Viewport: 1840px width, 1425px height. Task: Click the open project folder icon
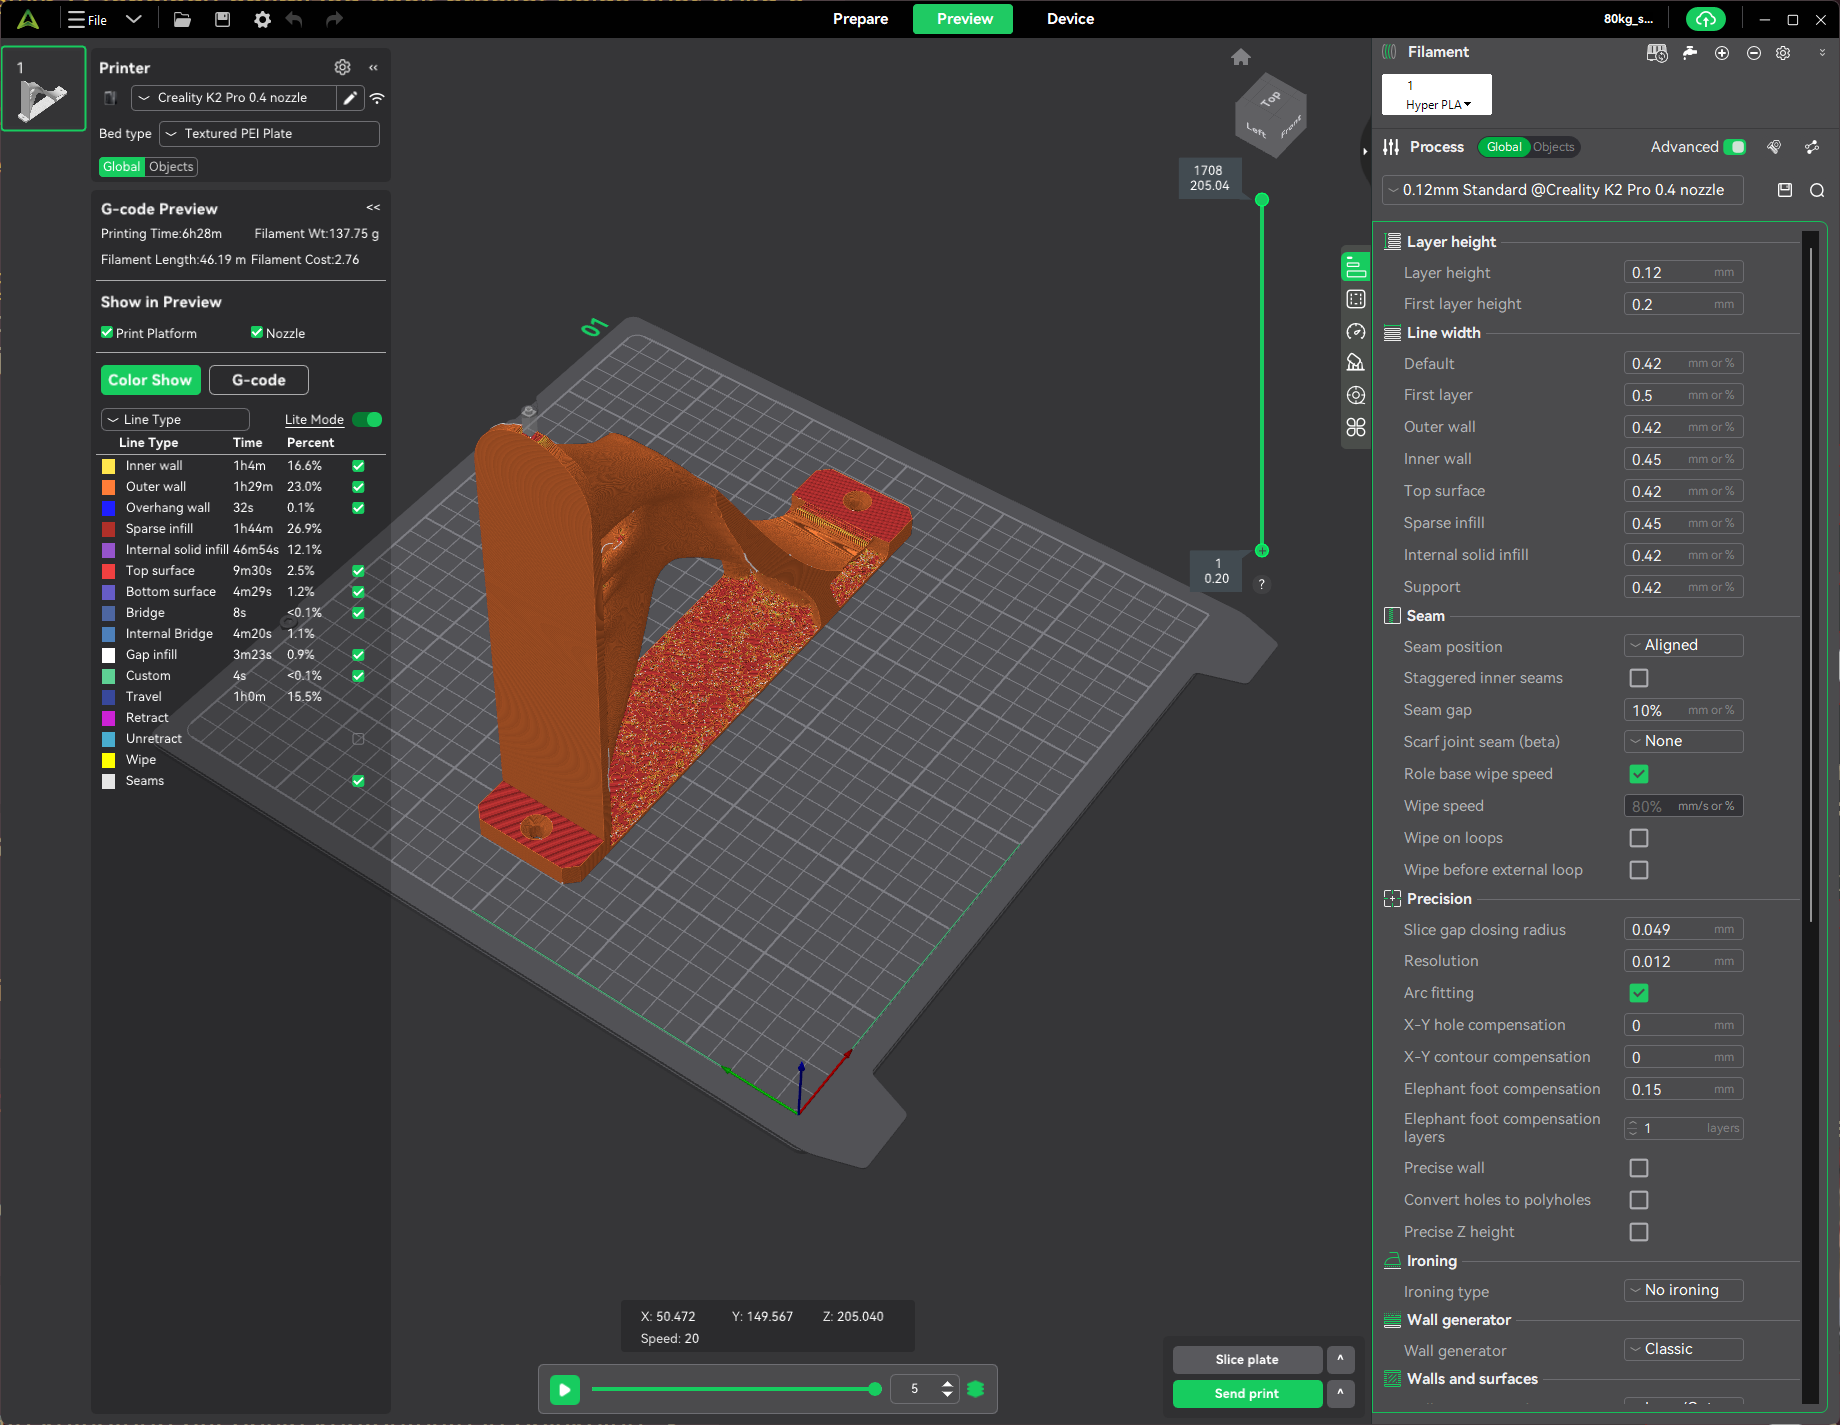182,19
